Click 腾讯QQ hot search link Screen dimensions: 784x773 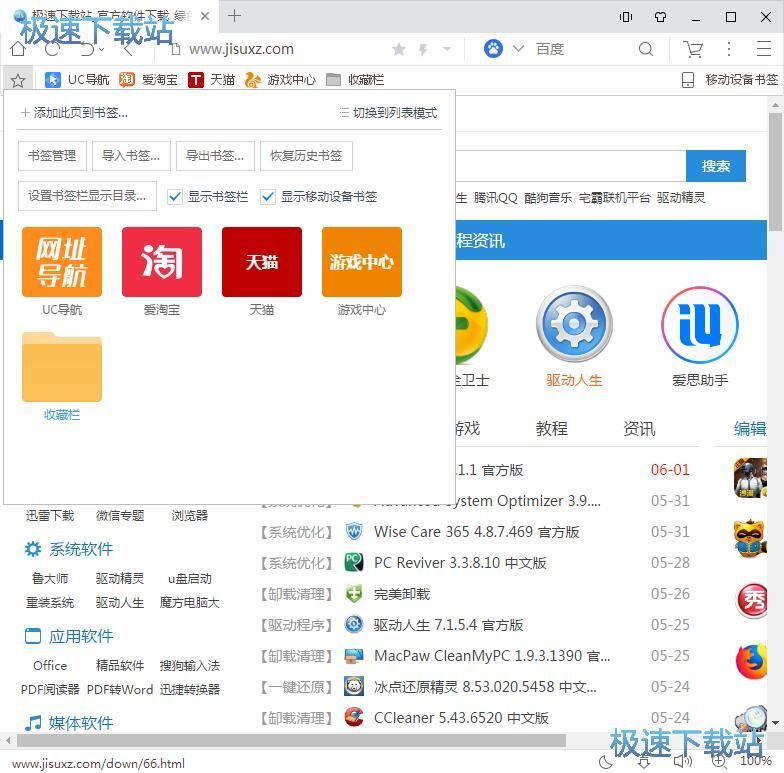click(496, 198)
